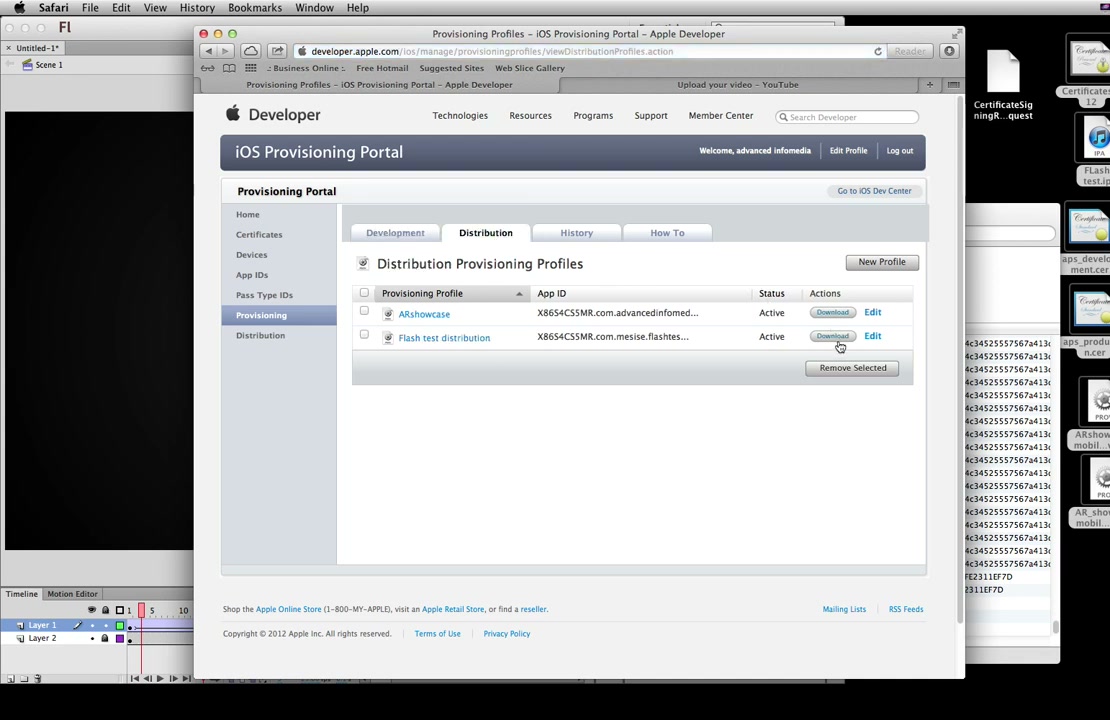1110x720 pixels.
Task: Go to iOS Dev Center
Action: click(x=874, y=191)
